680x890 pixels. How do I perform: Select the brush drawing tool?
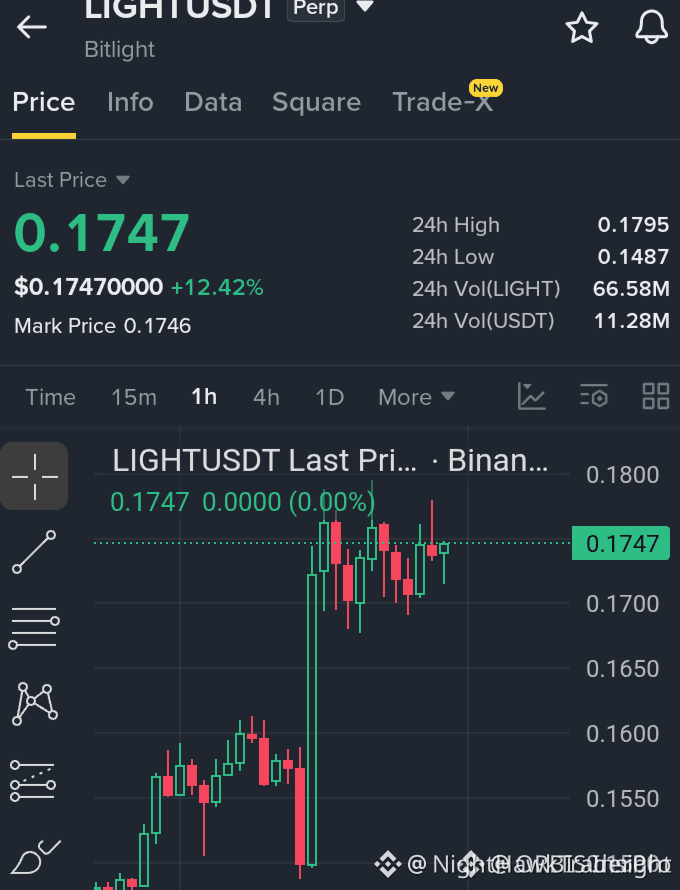click(x=35, y=857)
